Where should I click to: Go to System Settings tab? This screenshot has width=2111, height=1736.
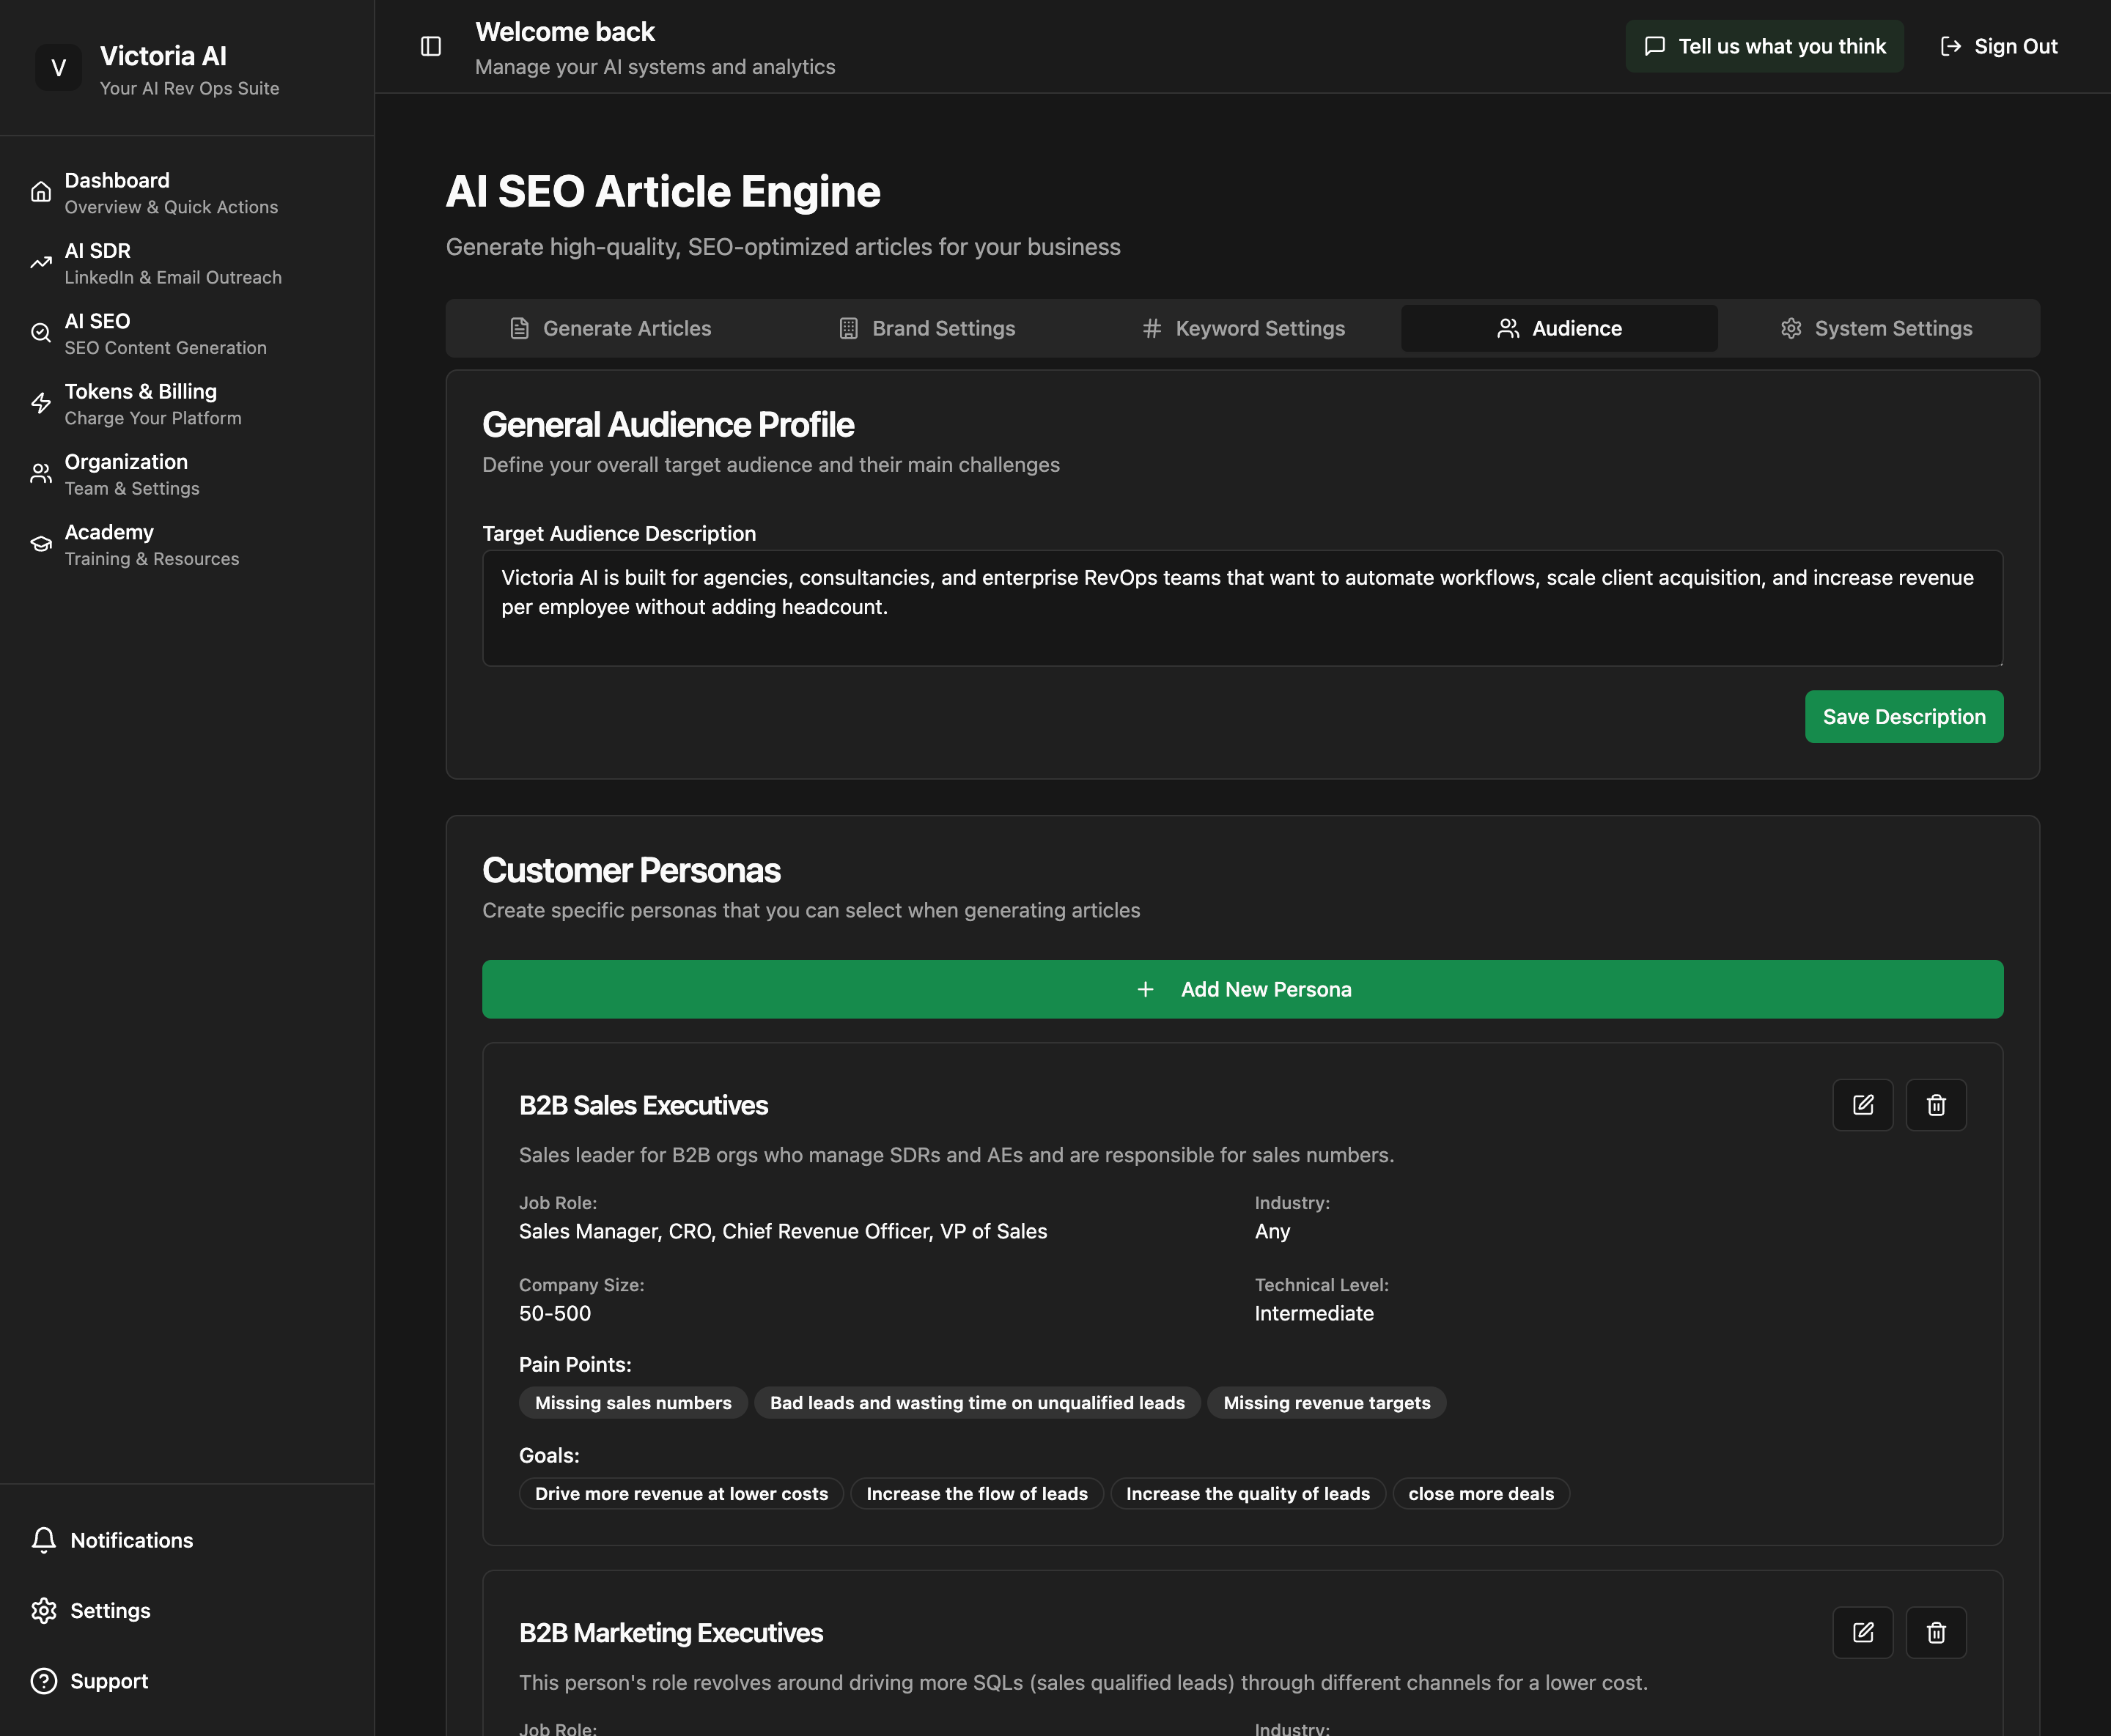1876,328
